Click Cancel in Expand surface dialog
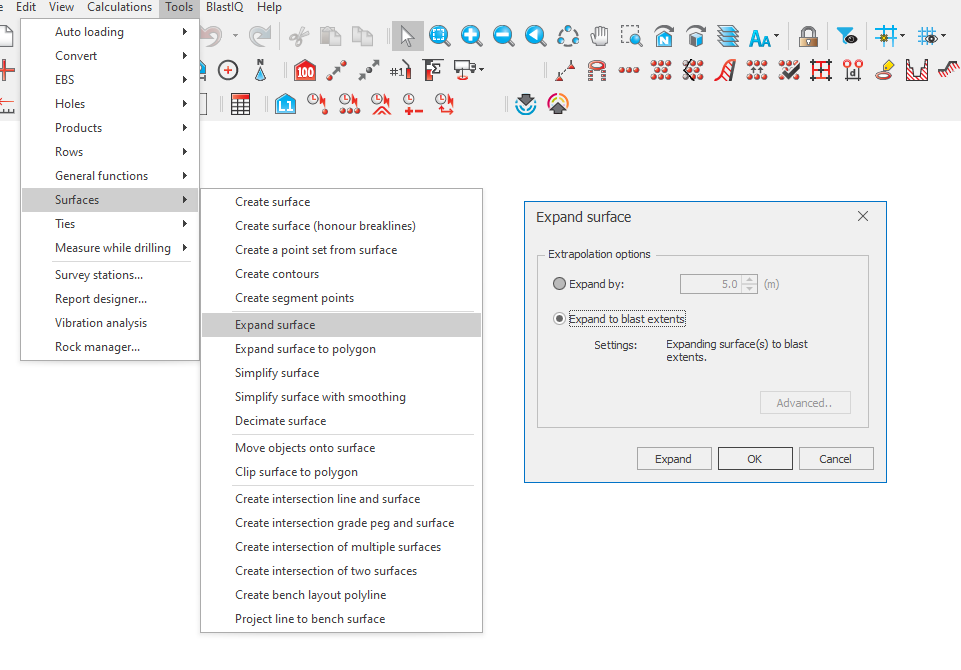Screen dimensions: 961x670 pyautogui.click(x=836, y=459)
